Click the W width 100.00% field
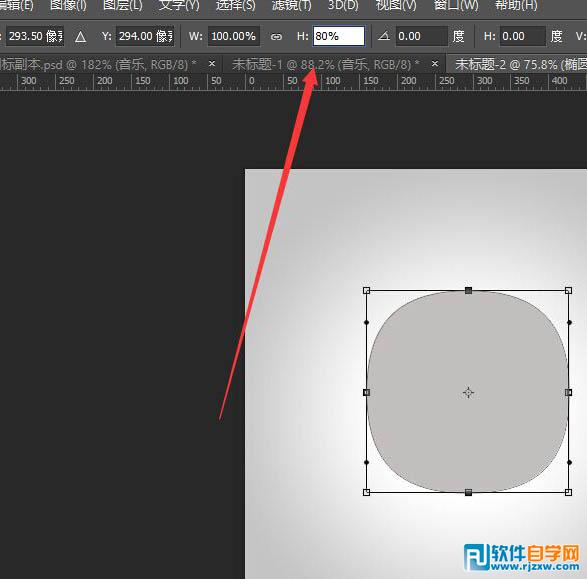 point(234,36)
